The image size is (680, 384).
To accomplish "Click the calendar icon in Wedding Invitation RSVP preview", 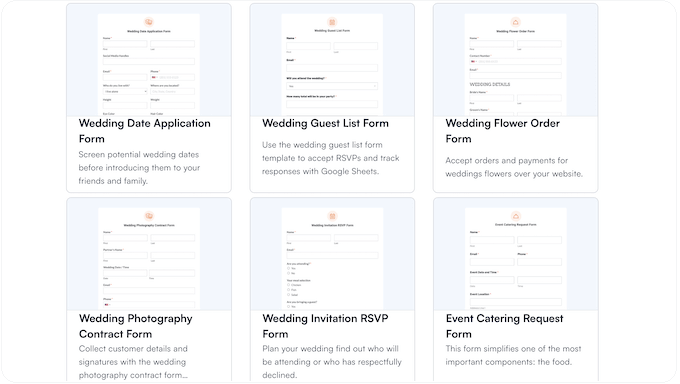I will click(x=333, y=216).
